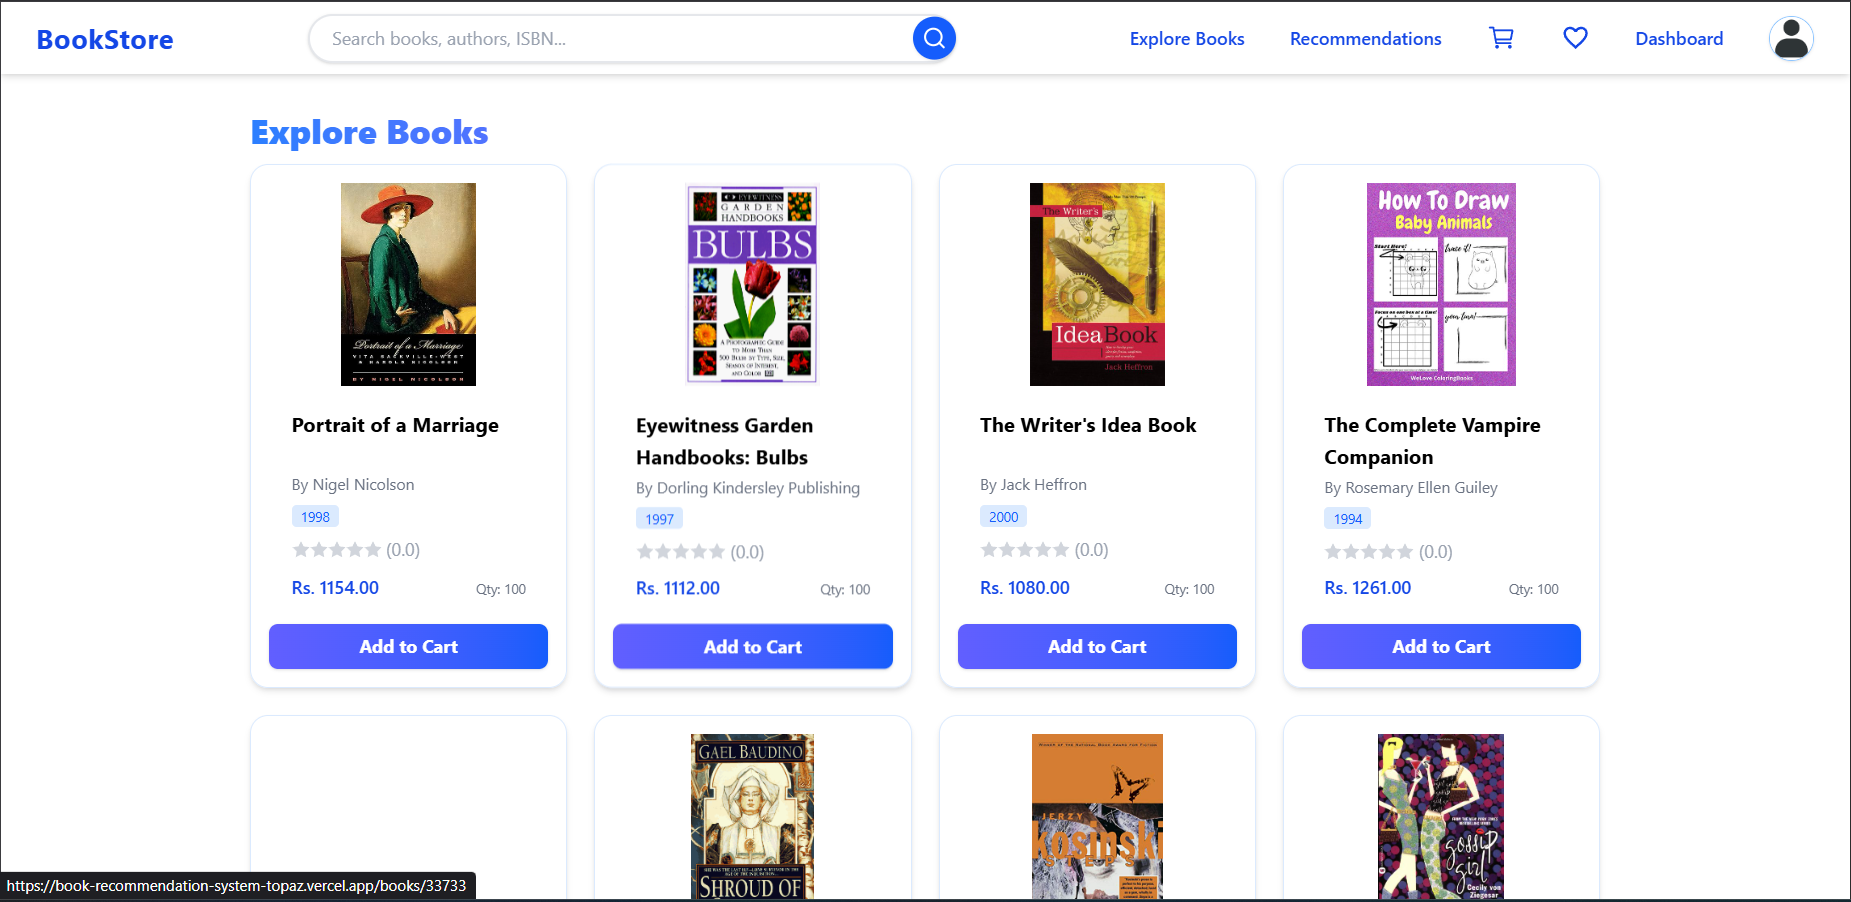Click the user profile avatar icon
This screenshot has height=902, width=1851.
(x=1791, y=38)
